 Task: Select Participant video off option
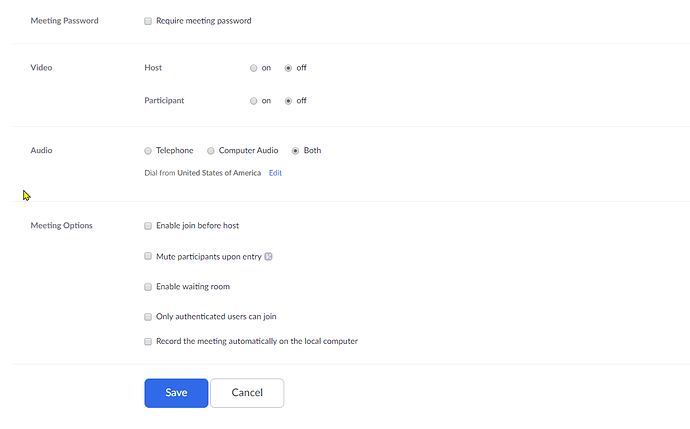tap(289, 101)
